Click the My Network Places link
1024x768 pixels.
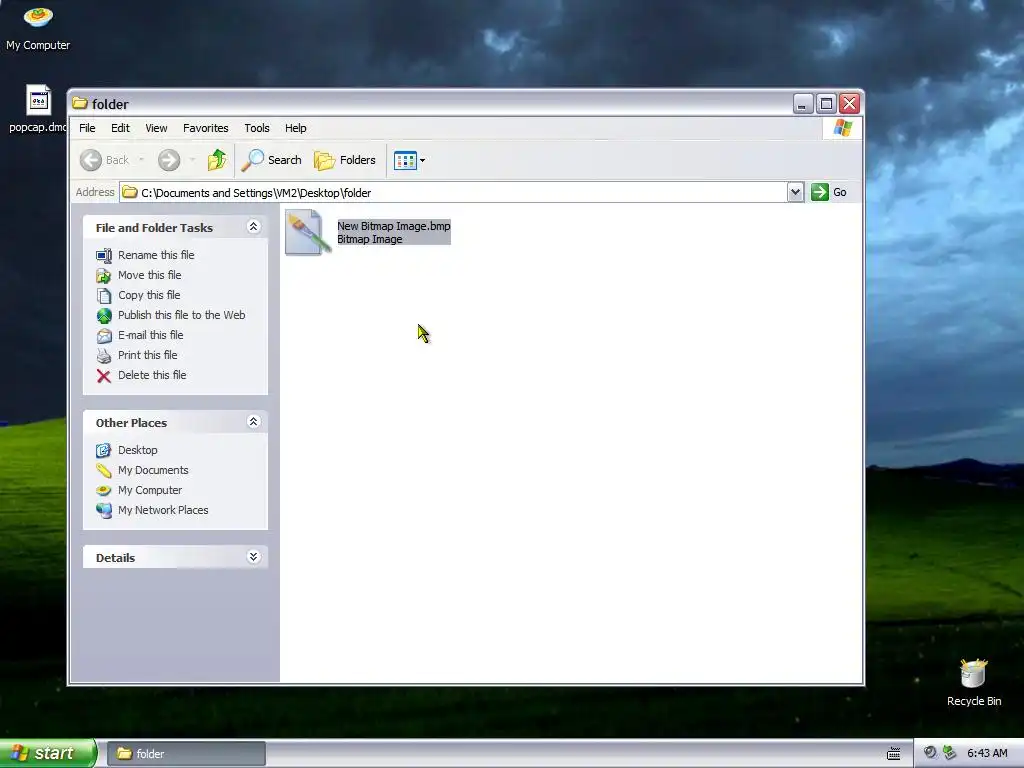click(163, 510)
